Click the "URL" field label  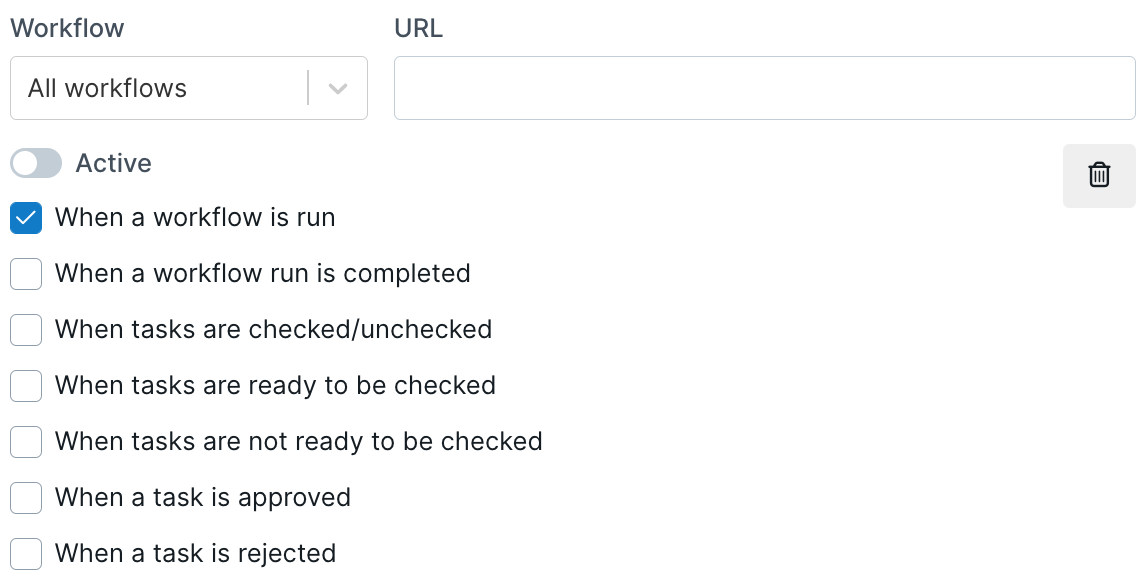[x=418, y=28]
